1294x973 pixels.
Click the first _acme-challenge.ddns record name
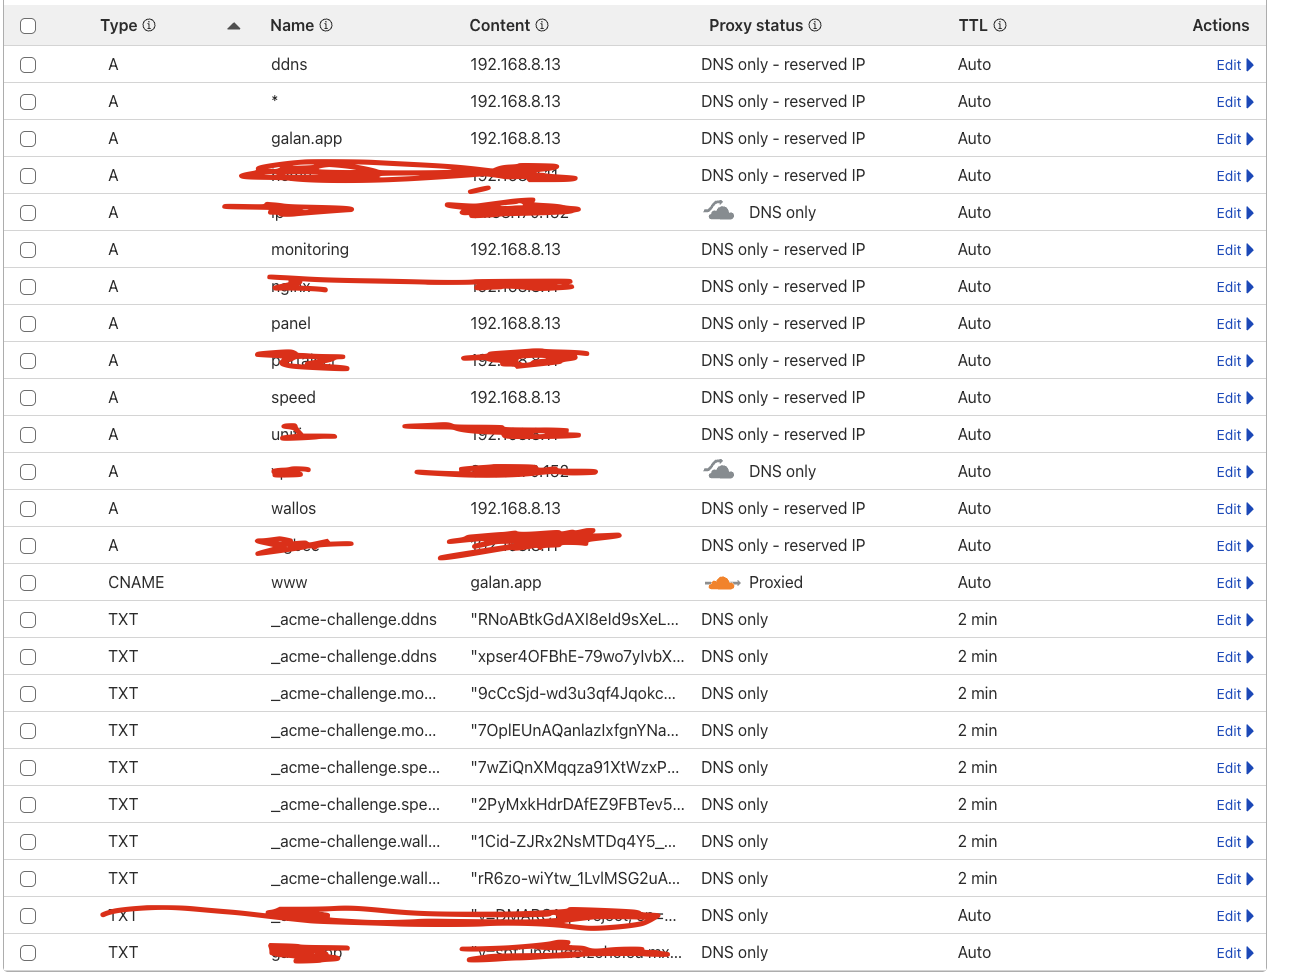click(353, 620)
